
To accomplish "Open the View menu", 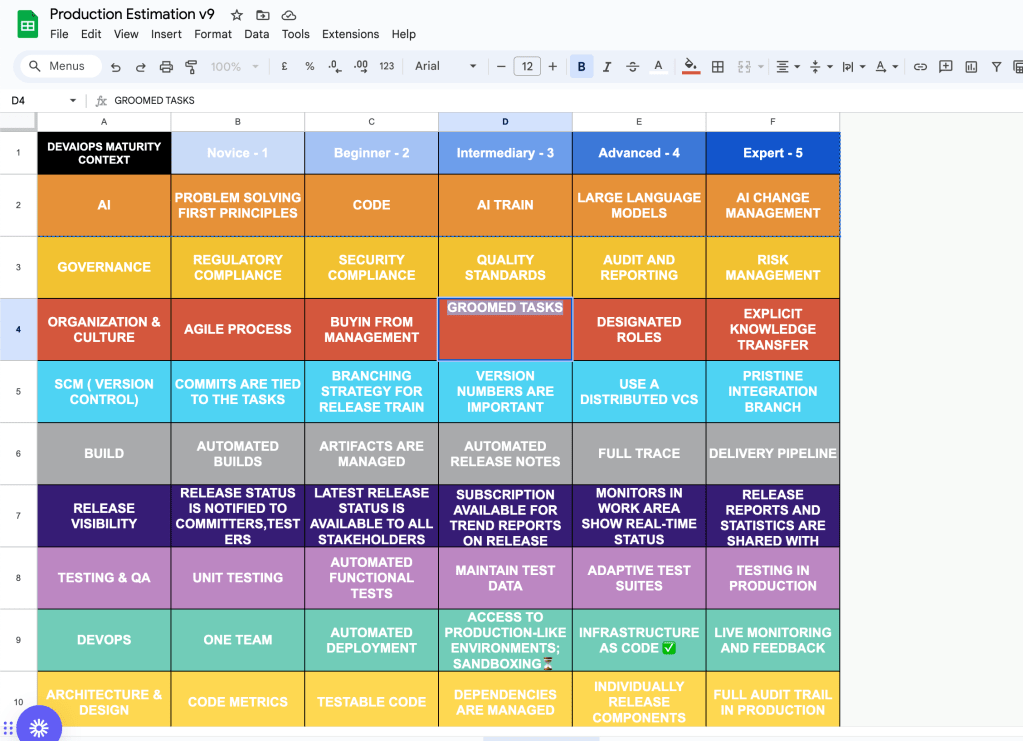I will click(126, 34).
